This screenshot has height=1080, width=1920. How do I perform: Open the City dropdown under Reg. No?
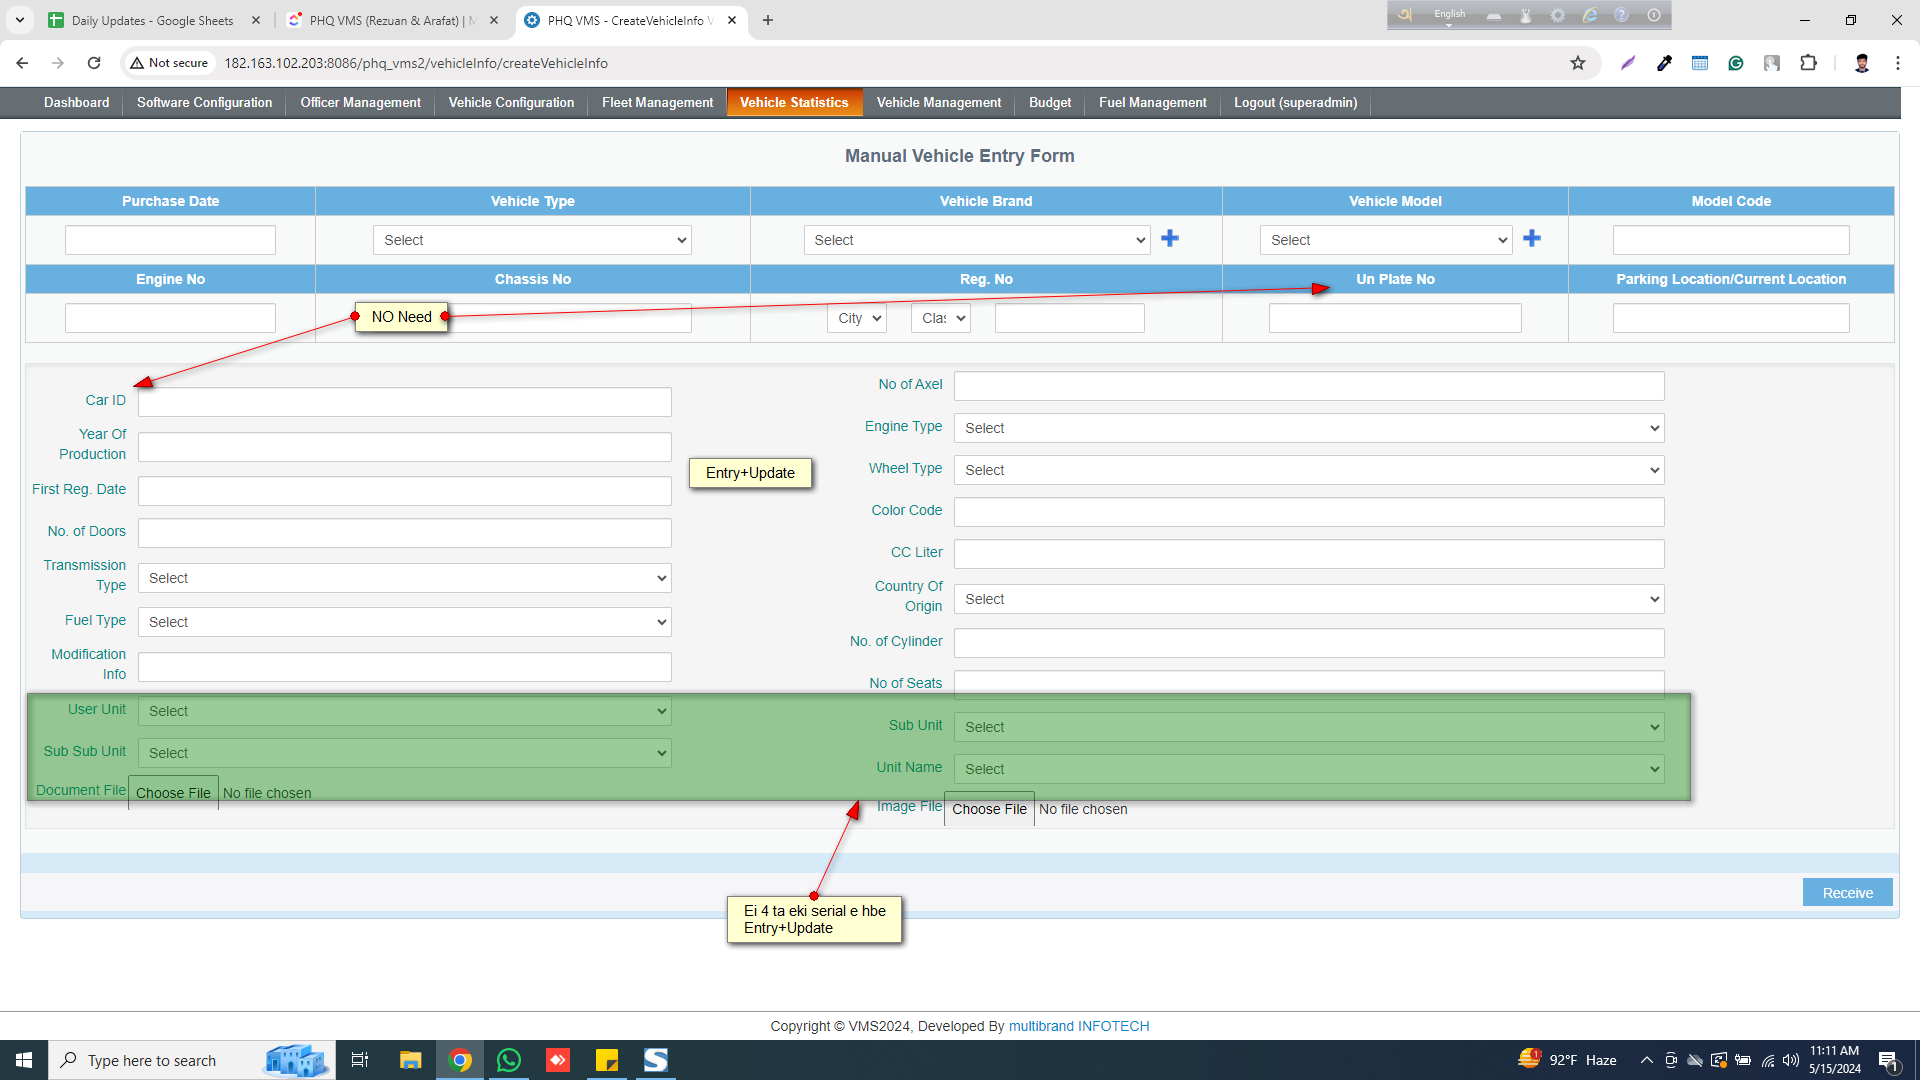(x=857, y=318)
